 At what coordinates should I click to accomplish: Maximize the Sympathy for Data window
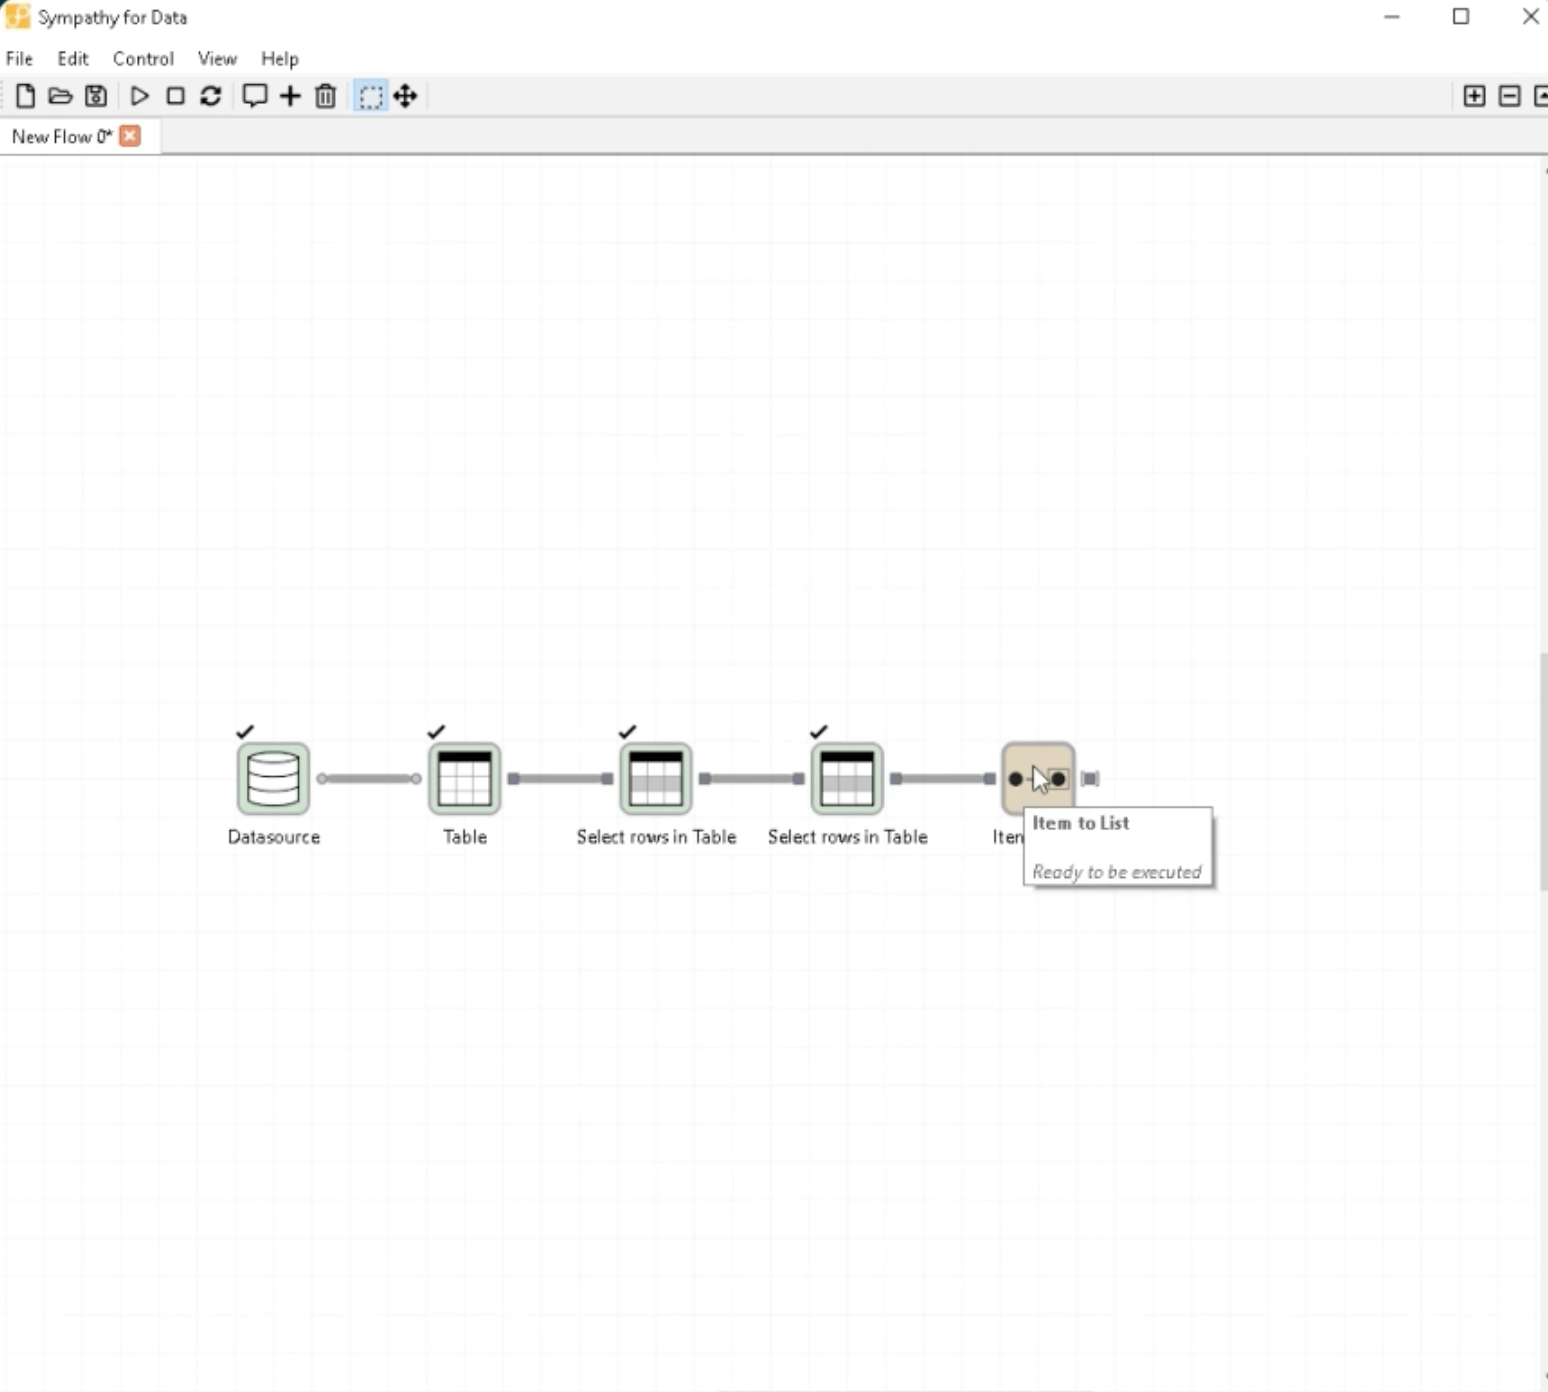(x=1461, y=17)
